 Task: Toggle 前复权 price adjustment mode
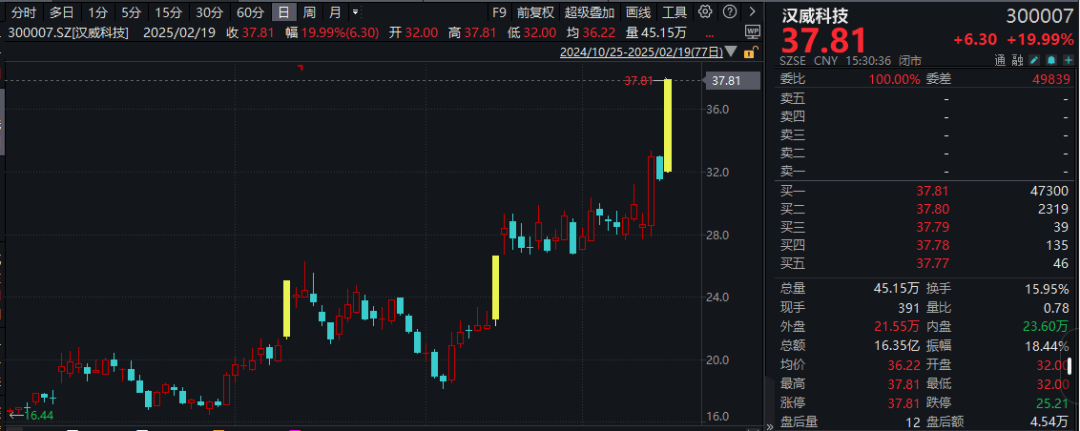tap(535, 12)
